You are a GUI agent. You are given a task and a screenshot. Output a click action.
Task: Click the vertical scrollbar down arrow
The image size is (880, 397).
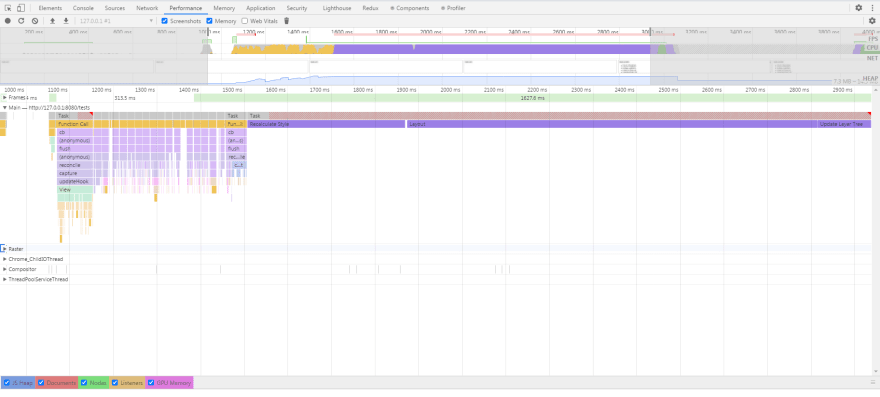[x=876, y=371]
